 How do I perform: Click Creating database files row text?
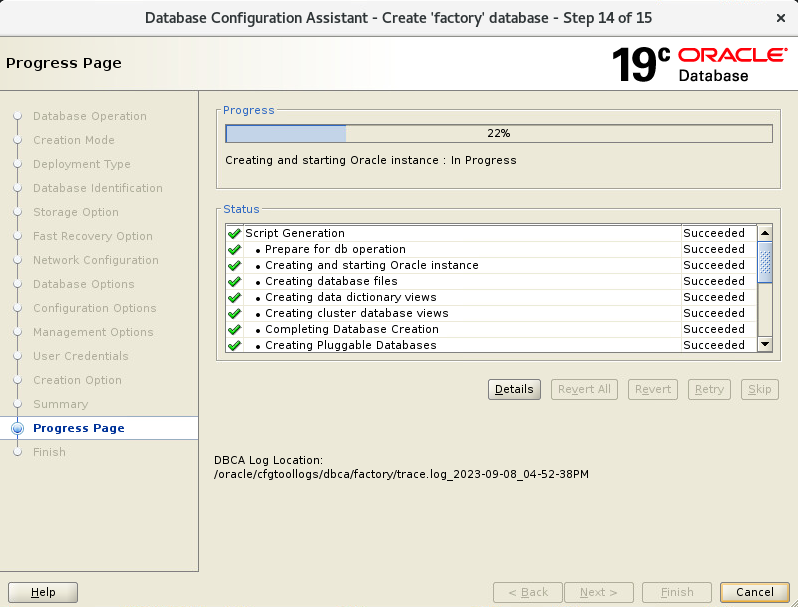coord(331,281)
